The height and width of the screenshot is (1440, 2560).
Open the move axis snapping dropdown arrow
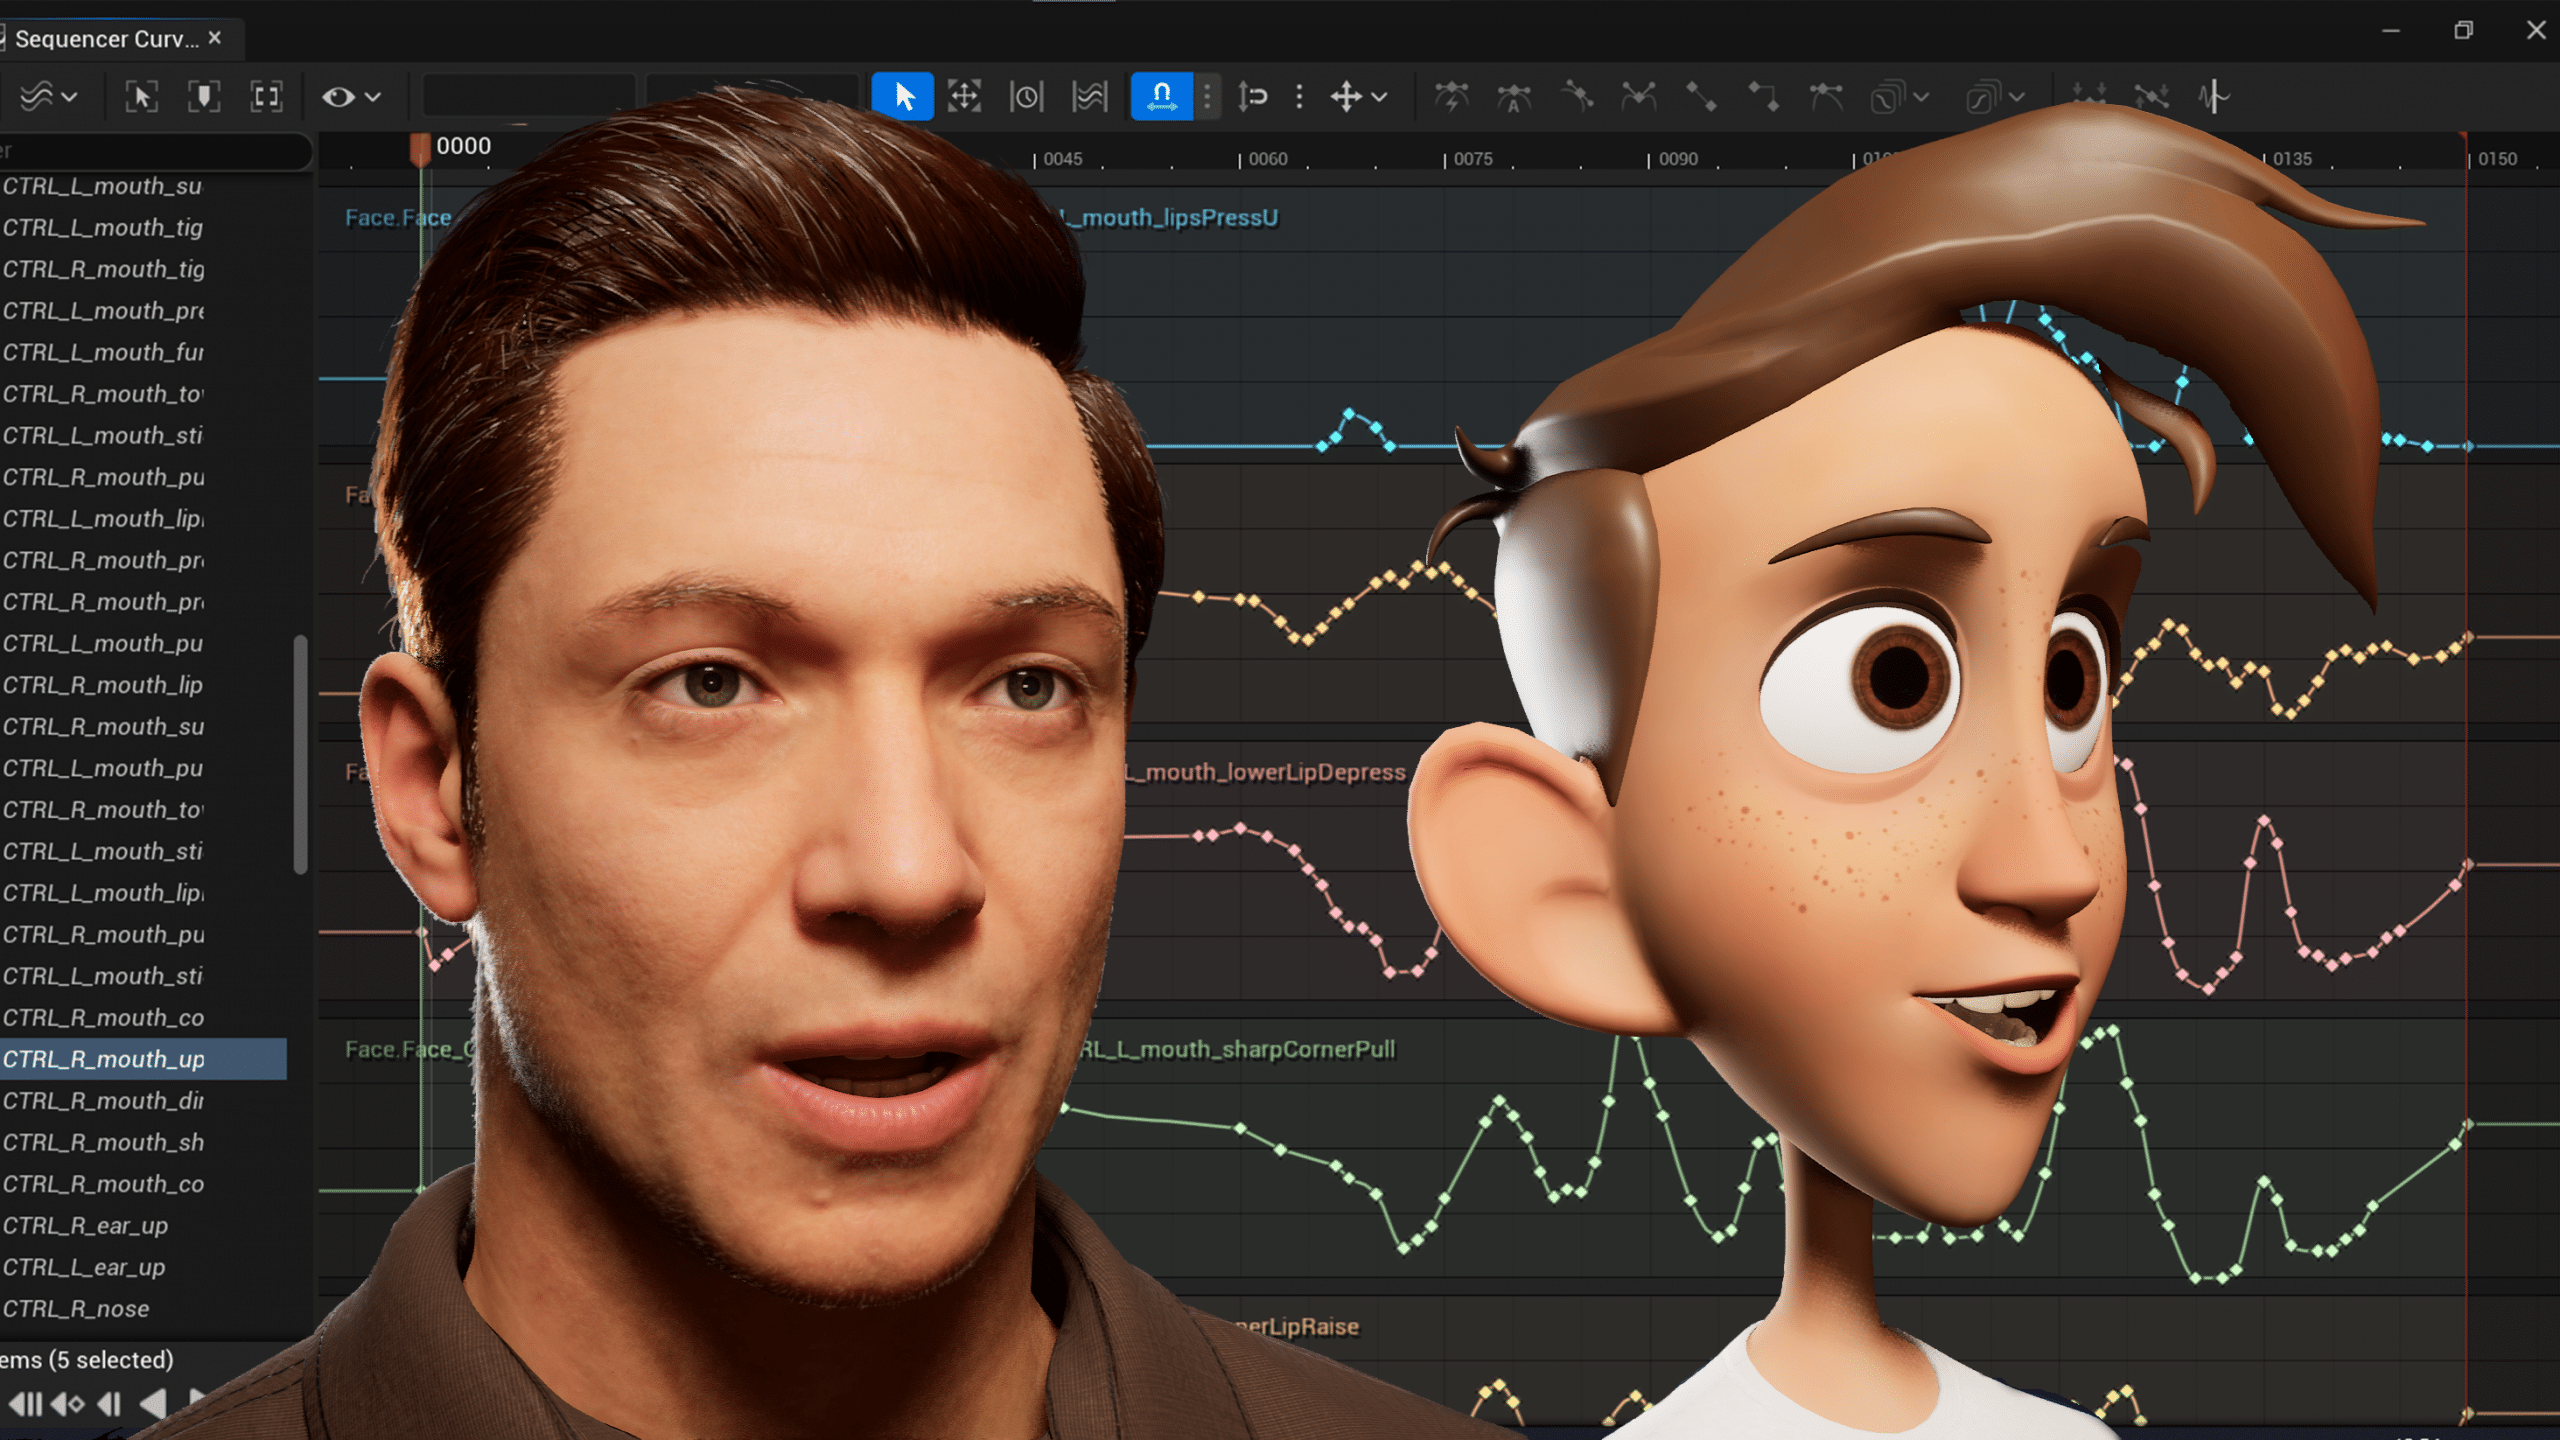pyautogui.click(x=1380, y=97)
